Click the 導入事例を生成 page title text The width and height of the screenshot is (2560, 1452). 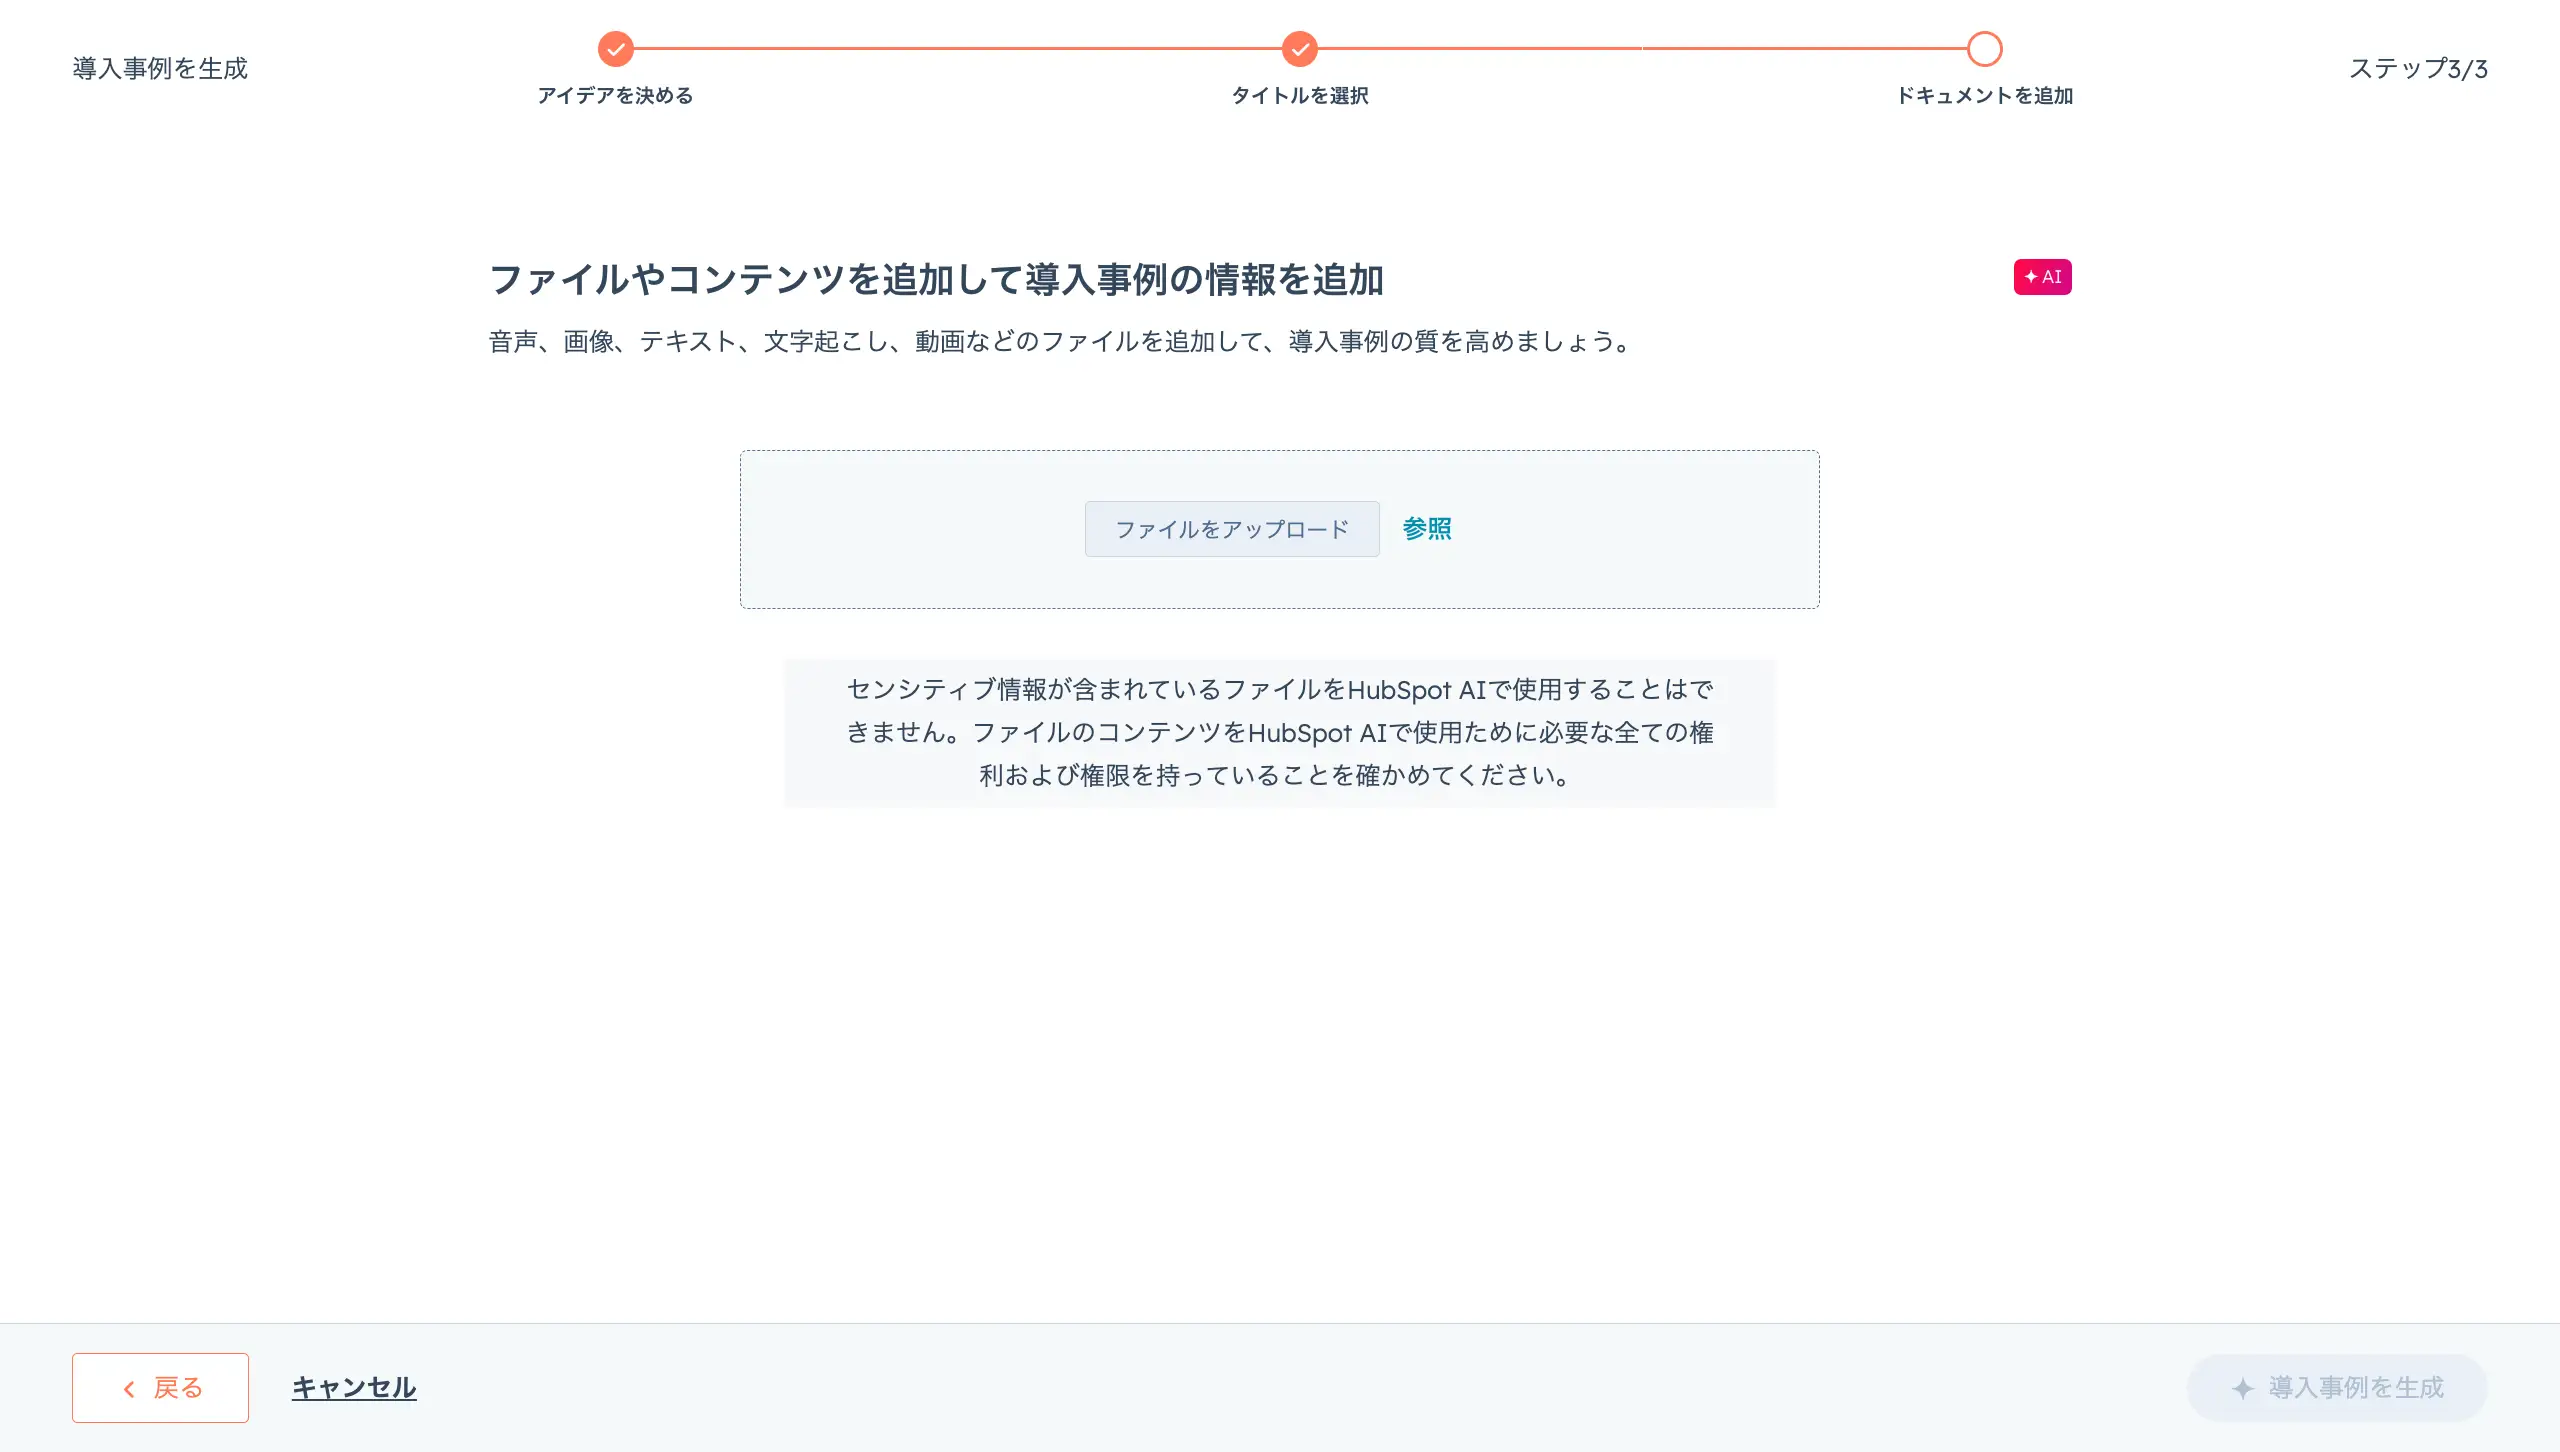tap(160, 68)
